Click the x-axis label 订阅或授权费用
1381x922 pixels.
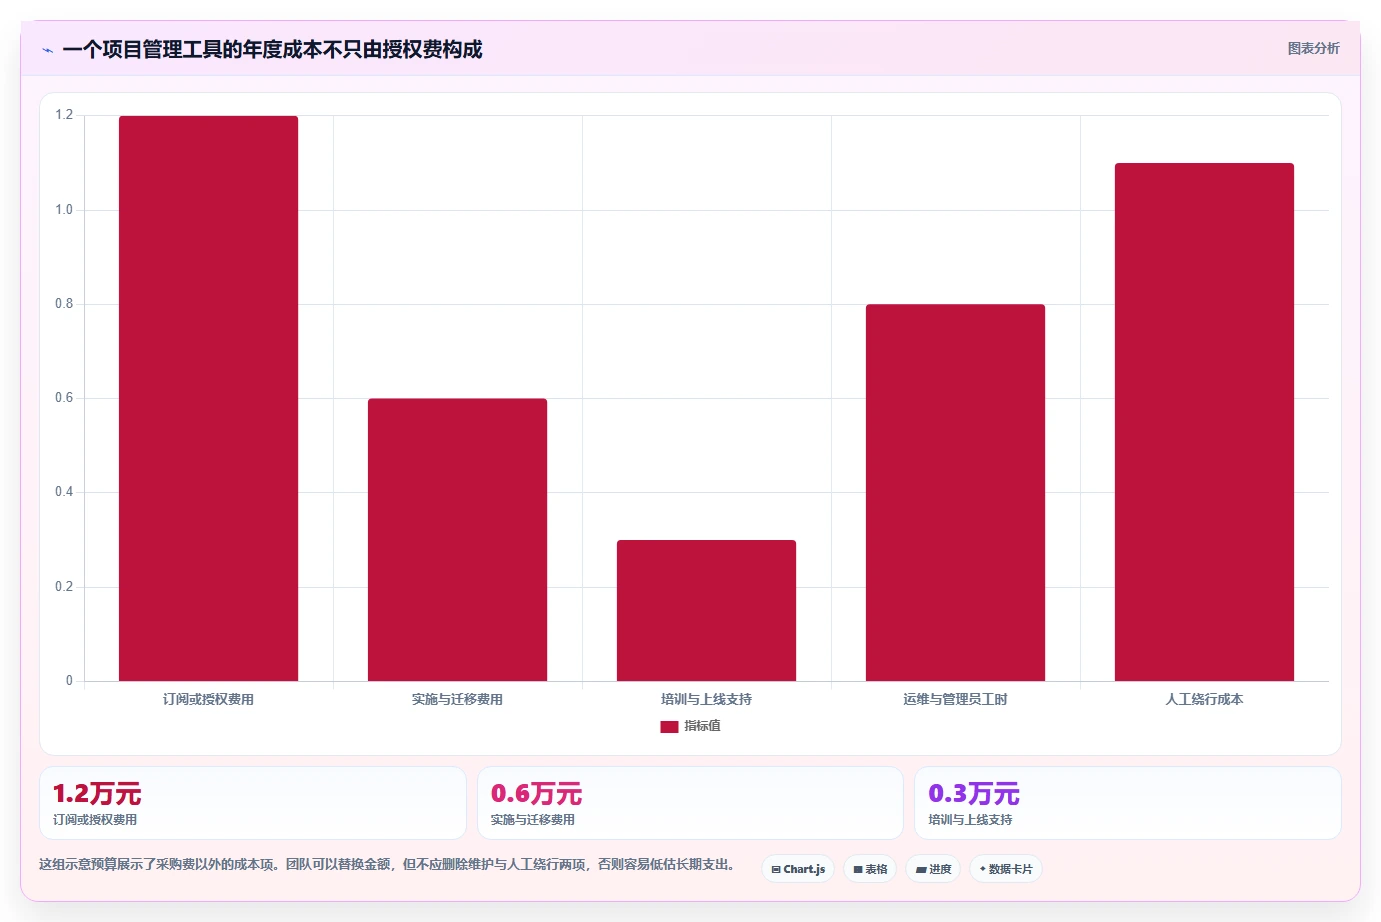(208, 700)
